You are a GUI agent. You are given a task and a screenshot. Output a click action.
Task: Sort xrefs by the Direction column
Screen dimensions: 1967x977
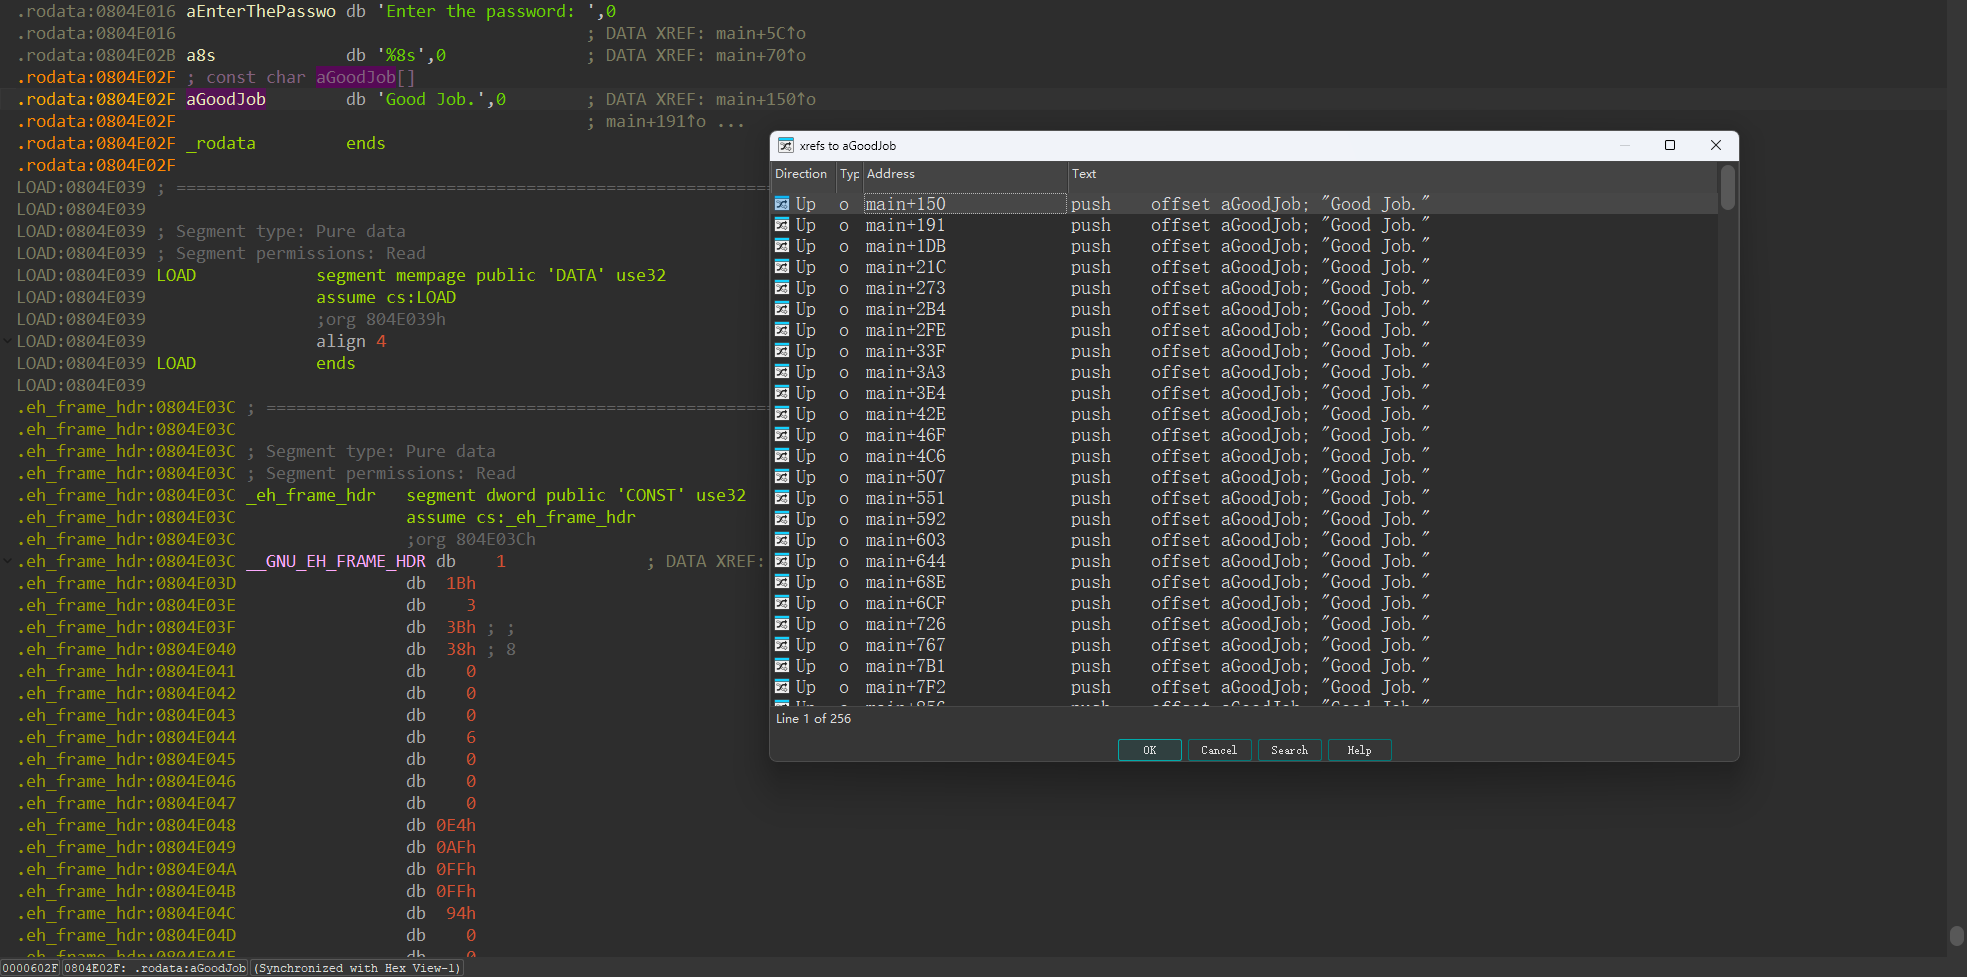coord(803,174)
